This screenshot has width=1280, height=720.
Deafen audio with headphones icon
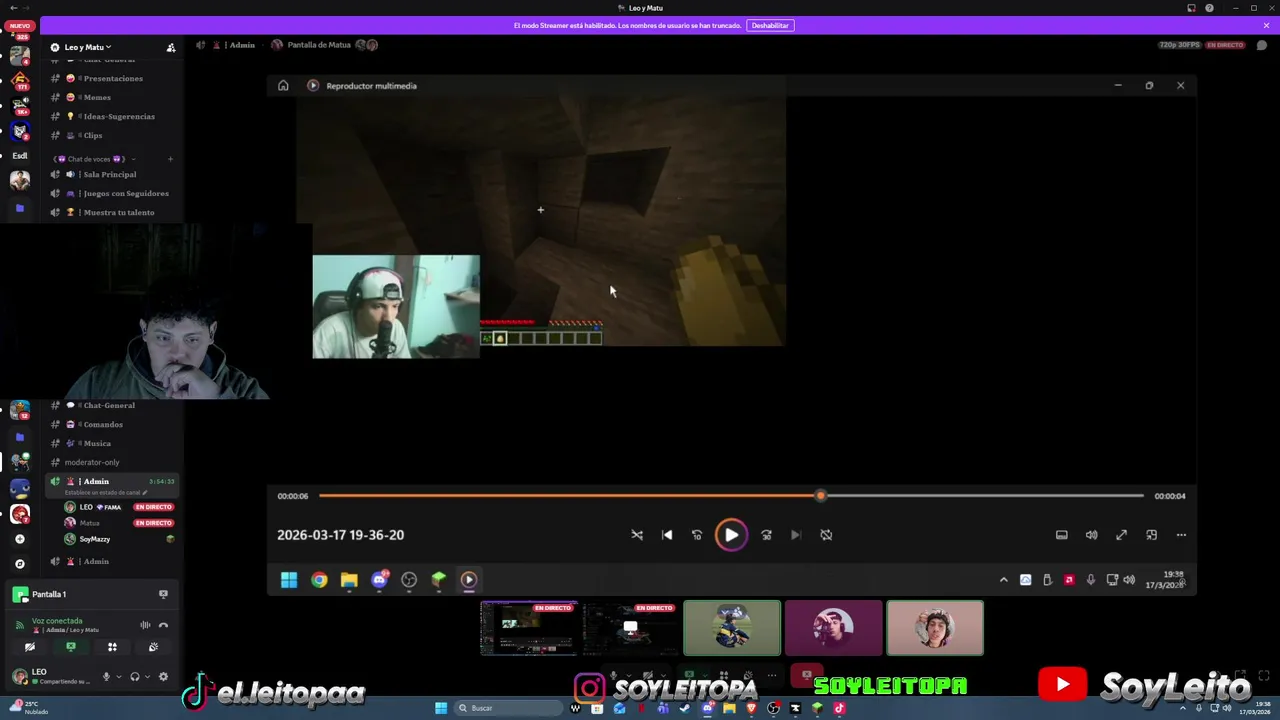pos(135,677)
